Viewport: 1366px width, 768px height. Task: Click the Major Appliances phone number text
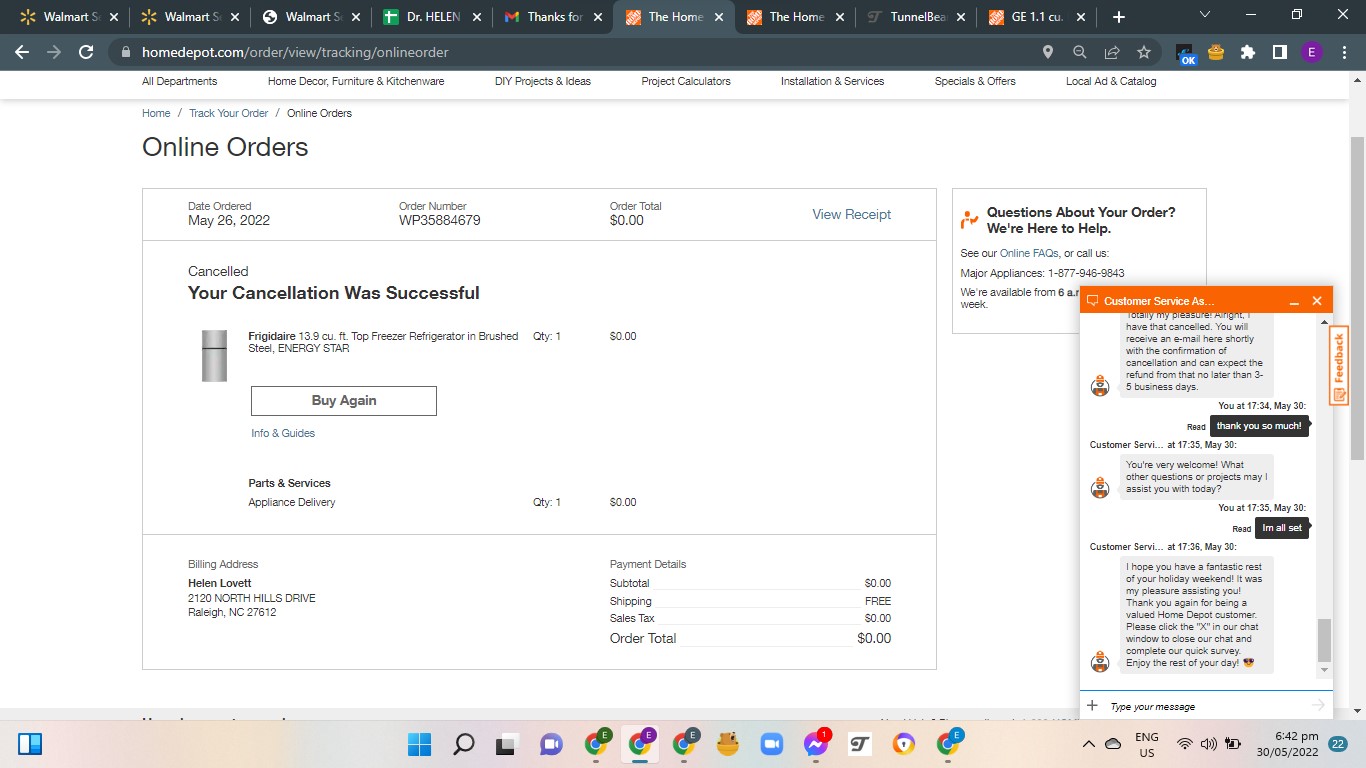click(1086, 273)
